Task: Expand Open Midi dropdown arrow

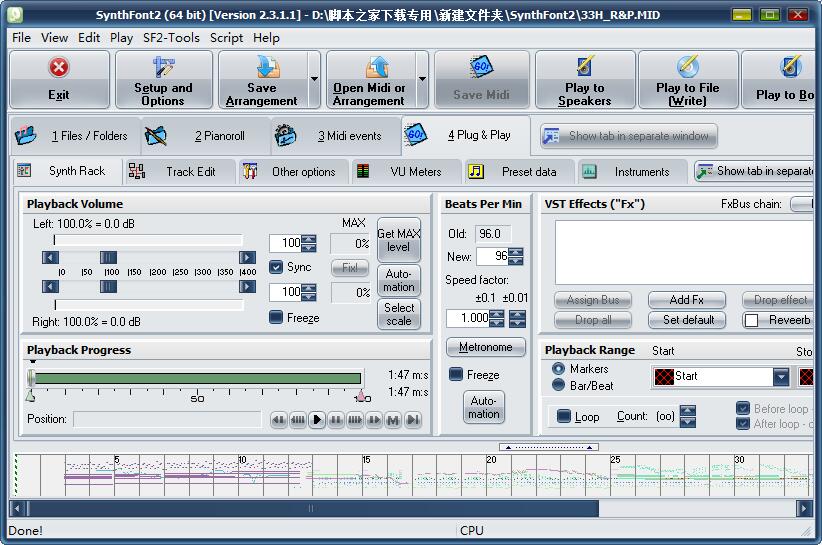Action: coord(422,80)
